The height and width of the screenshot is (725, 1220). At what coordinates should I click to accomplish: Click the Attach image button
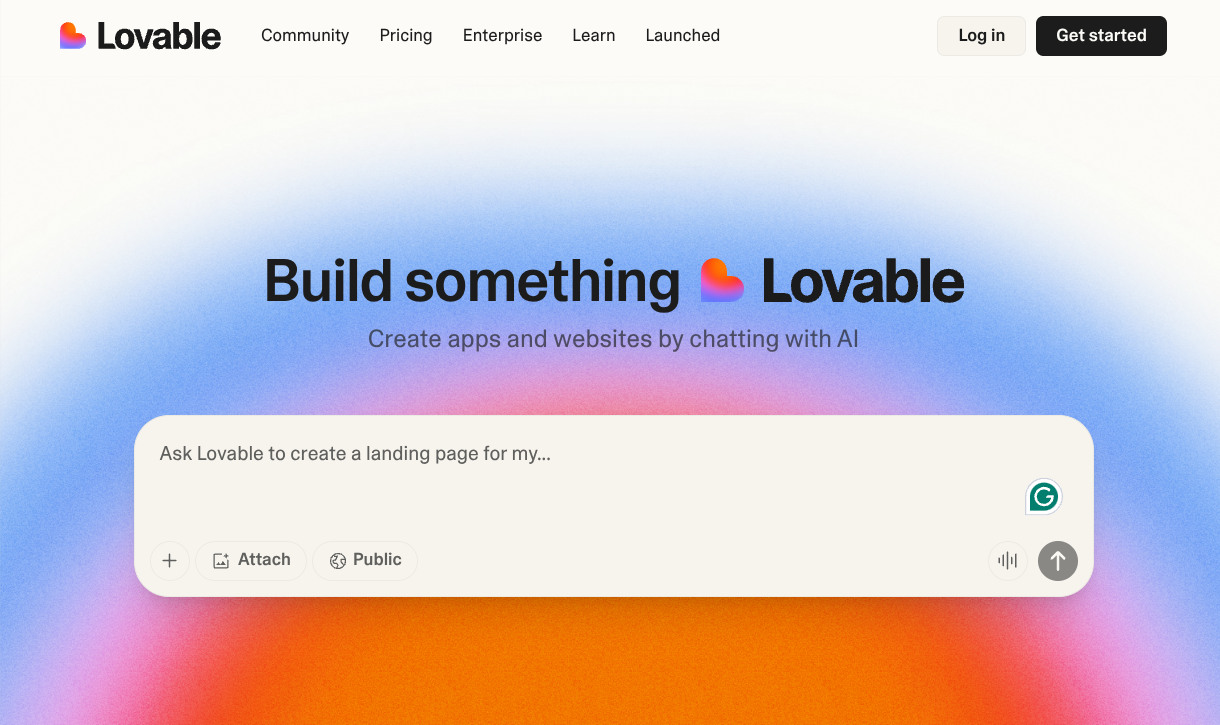tap(251, 560)
